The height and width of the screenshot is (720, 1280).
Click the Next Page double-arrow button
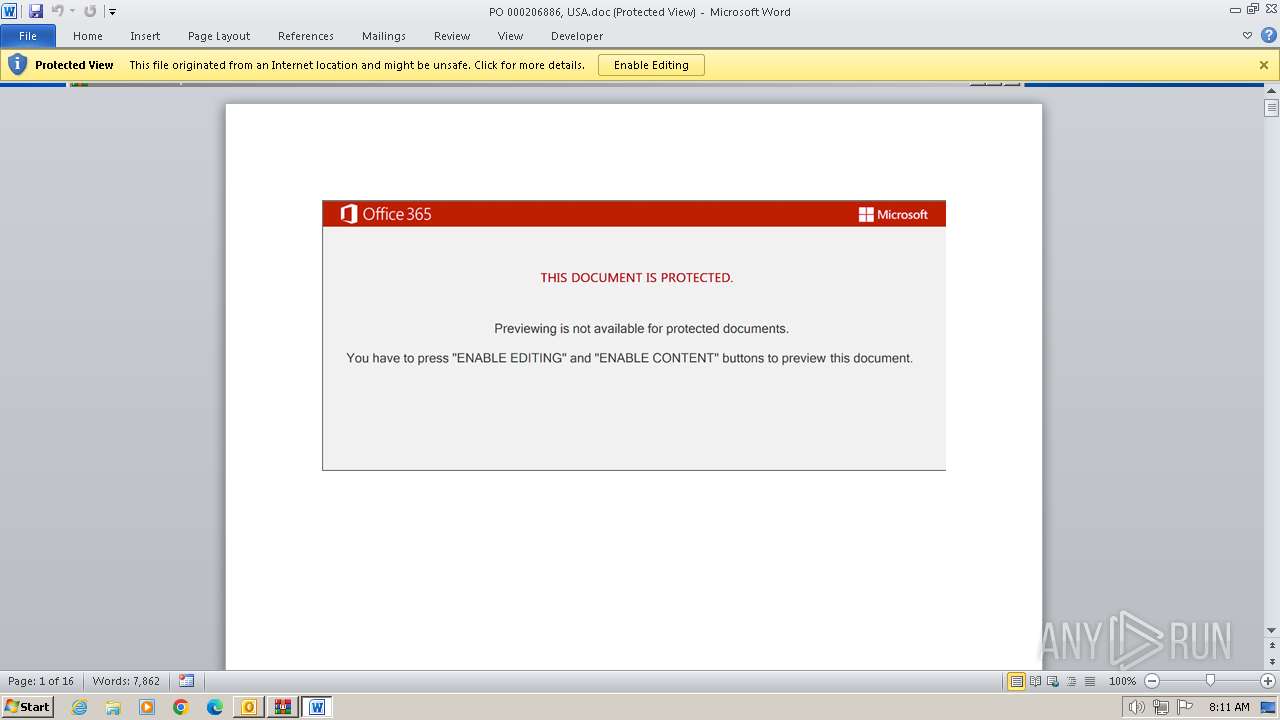1271,662
